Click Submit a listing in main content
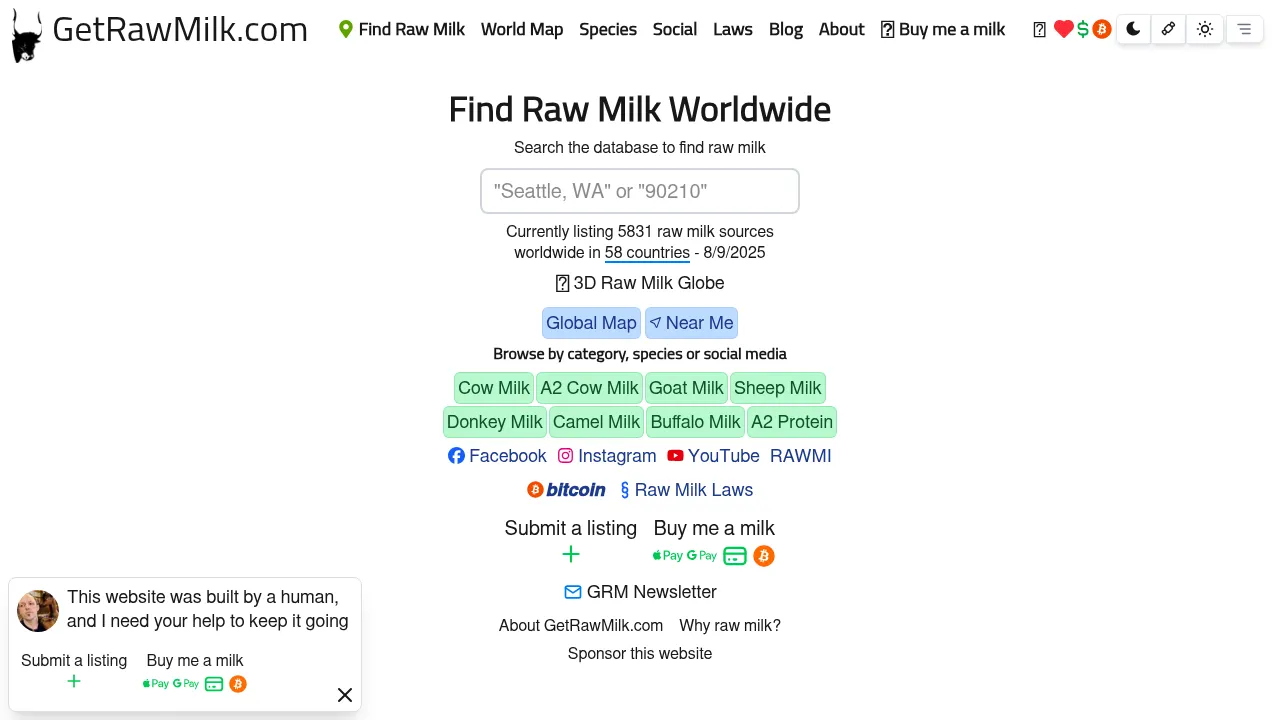Viewport: 1280px width, 720px height. pos(571,528)
